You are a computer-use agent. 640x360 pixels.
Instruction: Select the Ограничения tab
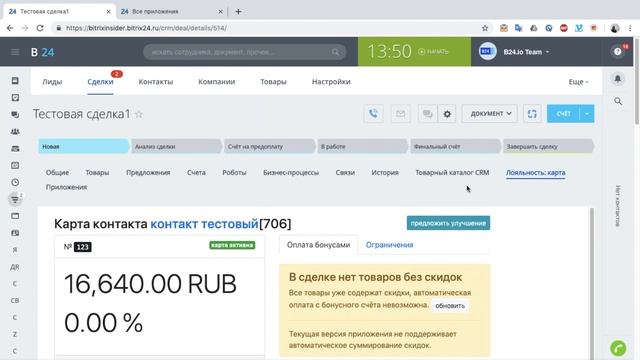pyautogui.click(x=389, y=244)
